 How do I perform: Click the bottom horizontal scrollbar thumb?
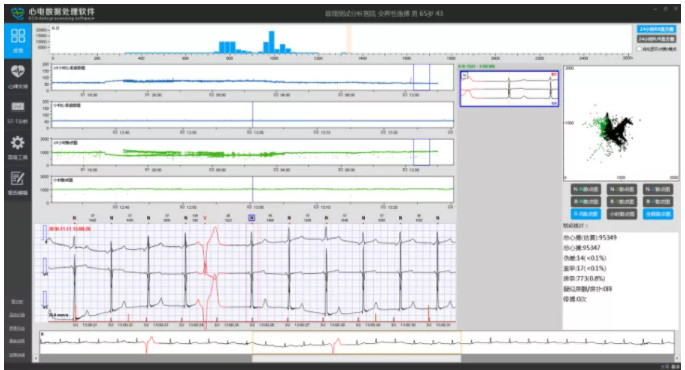click(x=356, y=359)
